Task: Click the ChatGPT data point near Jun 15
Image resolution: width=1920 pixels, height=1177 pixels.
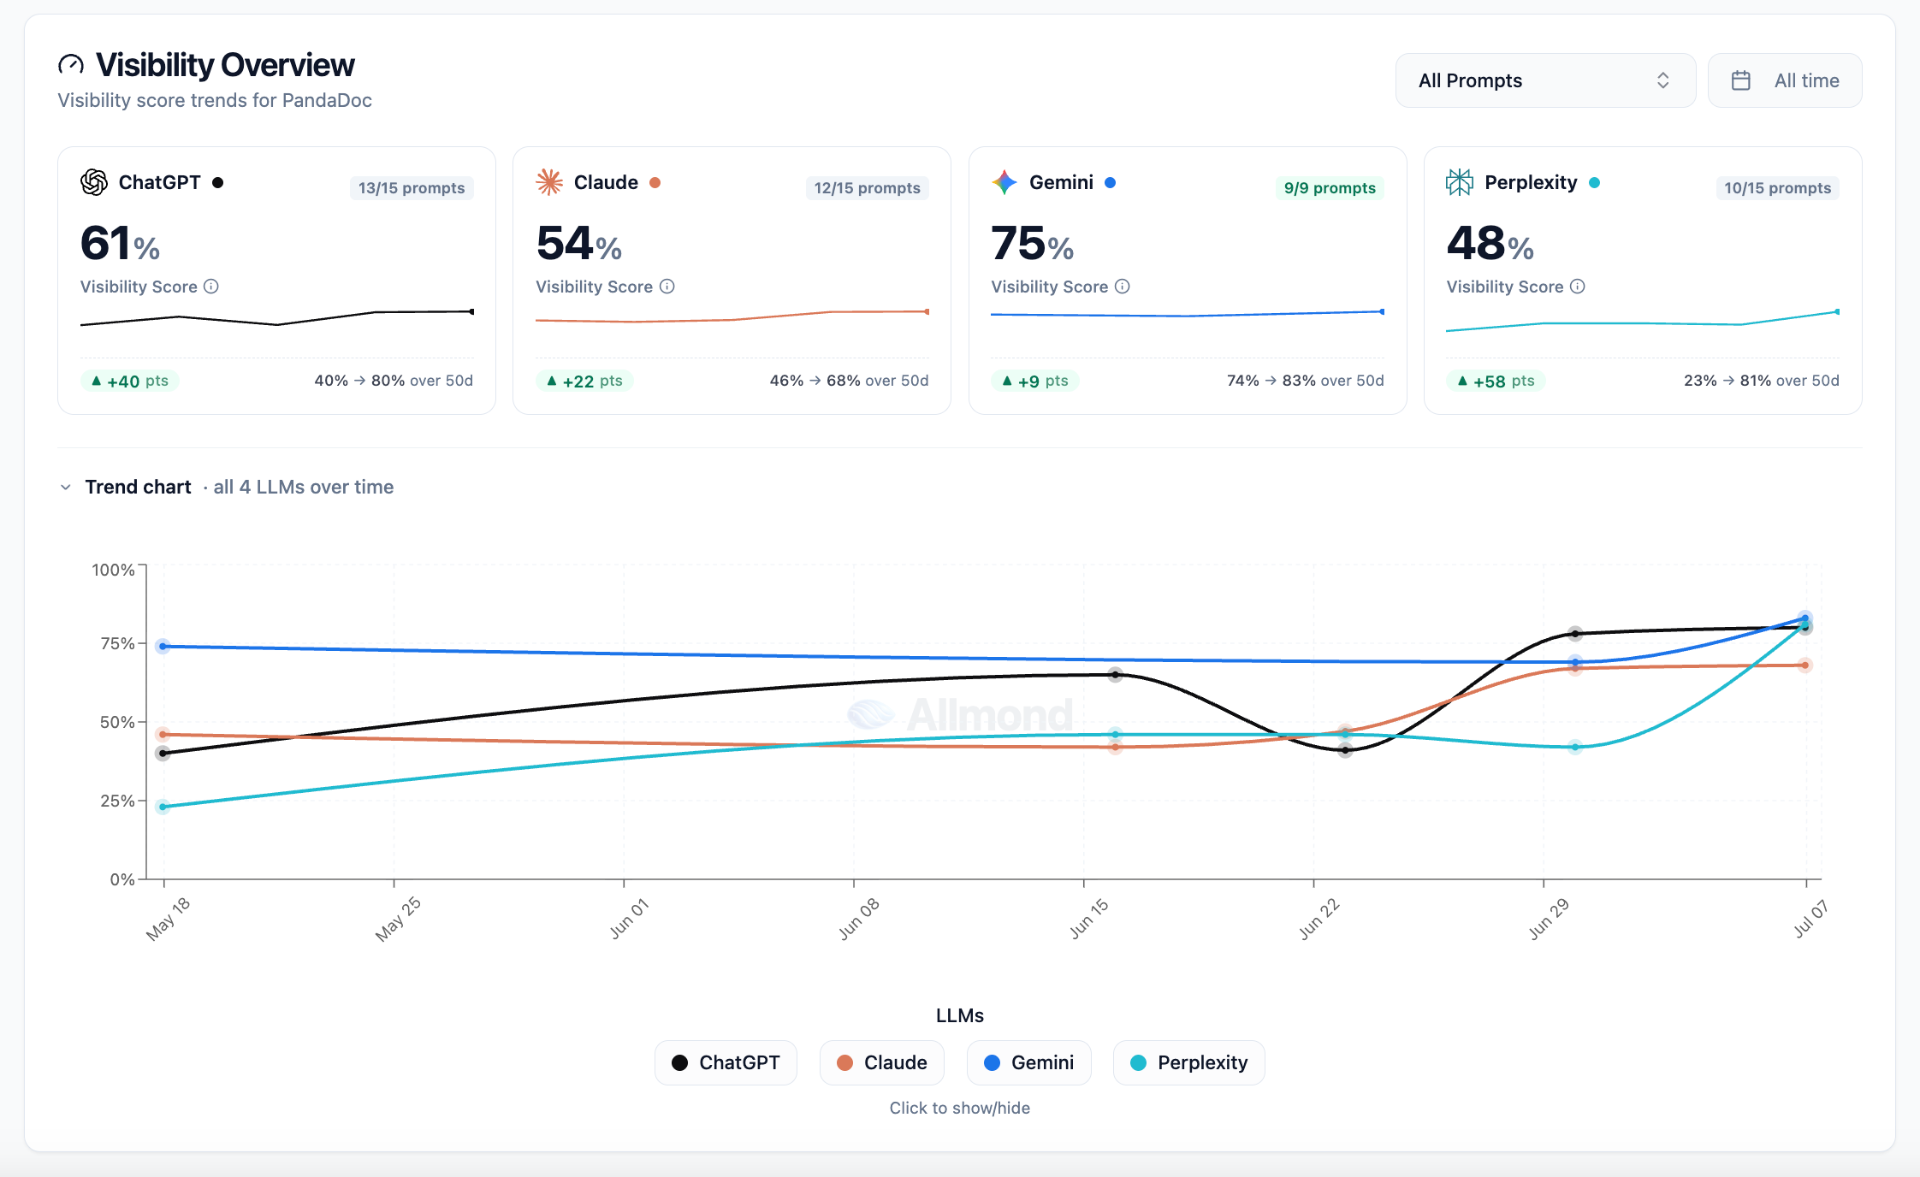Action: (x=1115, y=675)
